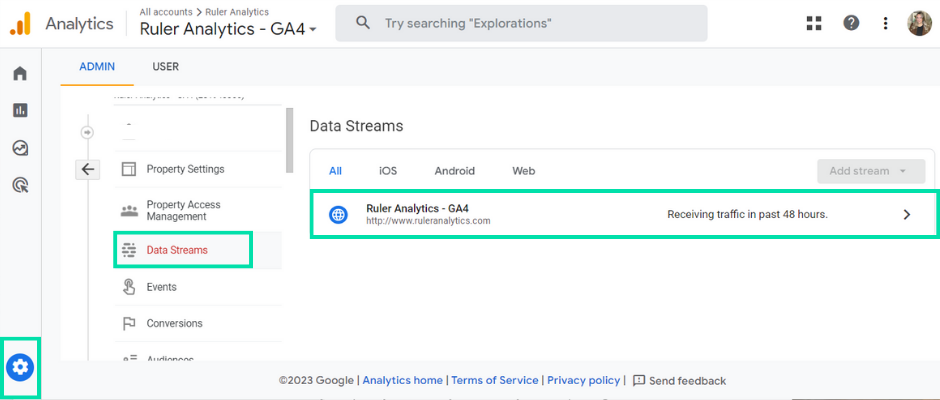The height and width of the screenshot is (400, 940).
Task: Click the Property Access Management people icon
Action: click(x=129, y=210)
